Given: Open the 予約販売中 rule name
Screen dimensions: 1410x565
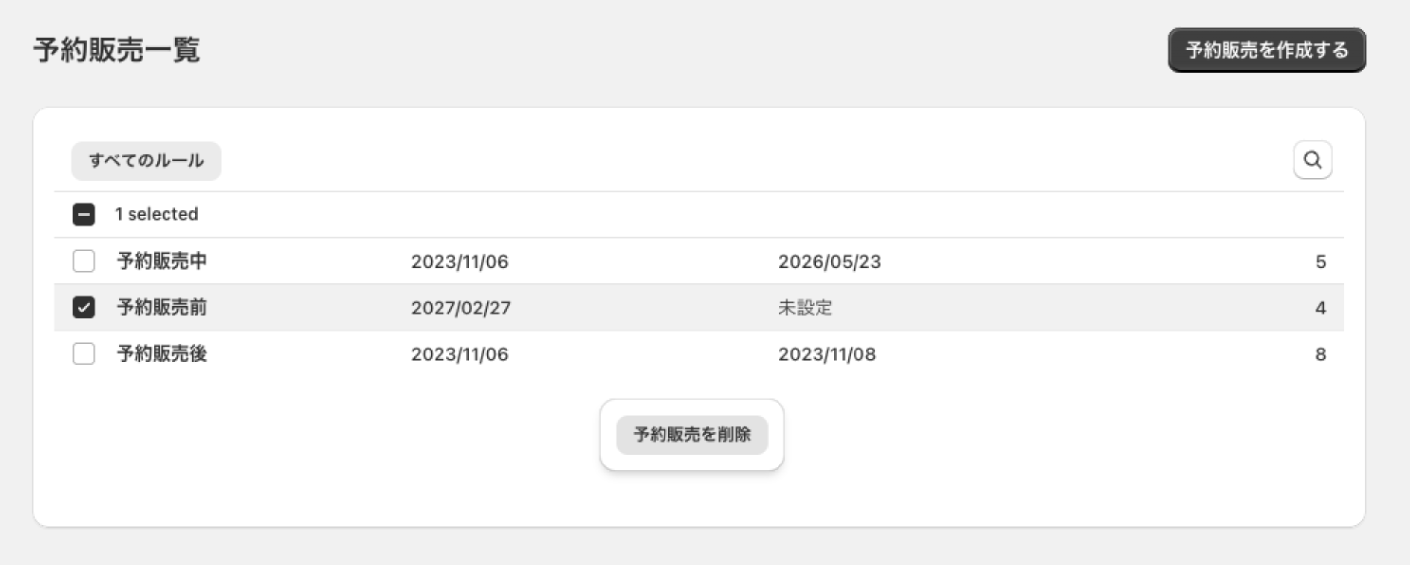Looking at the screenshot, I should coord(162,262).
